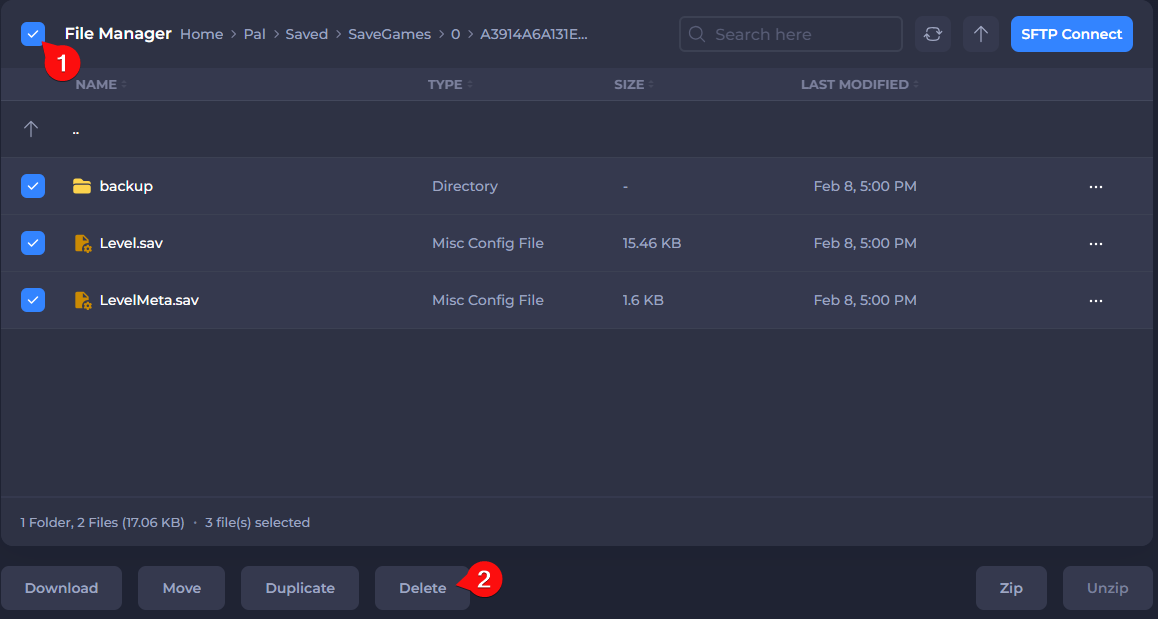
Task: Click the folder icon beside backup
Action: [x=83, y=185]
